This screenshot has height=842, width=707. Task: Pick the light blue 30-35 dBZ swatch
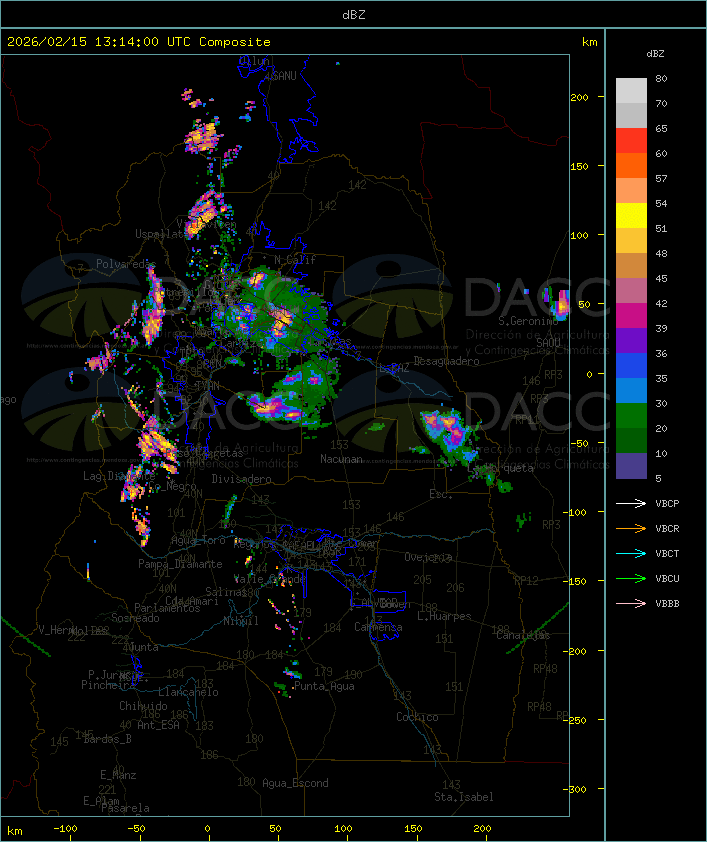click(x=631, y=390)
